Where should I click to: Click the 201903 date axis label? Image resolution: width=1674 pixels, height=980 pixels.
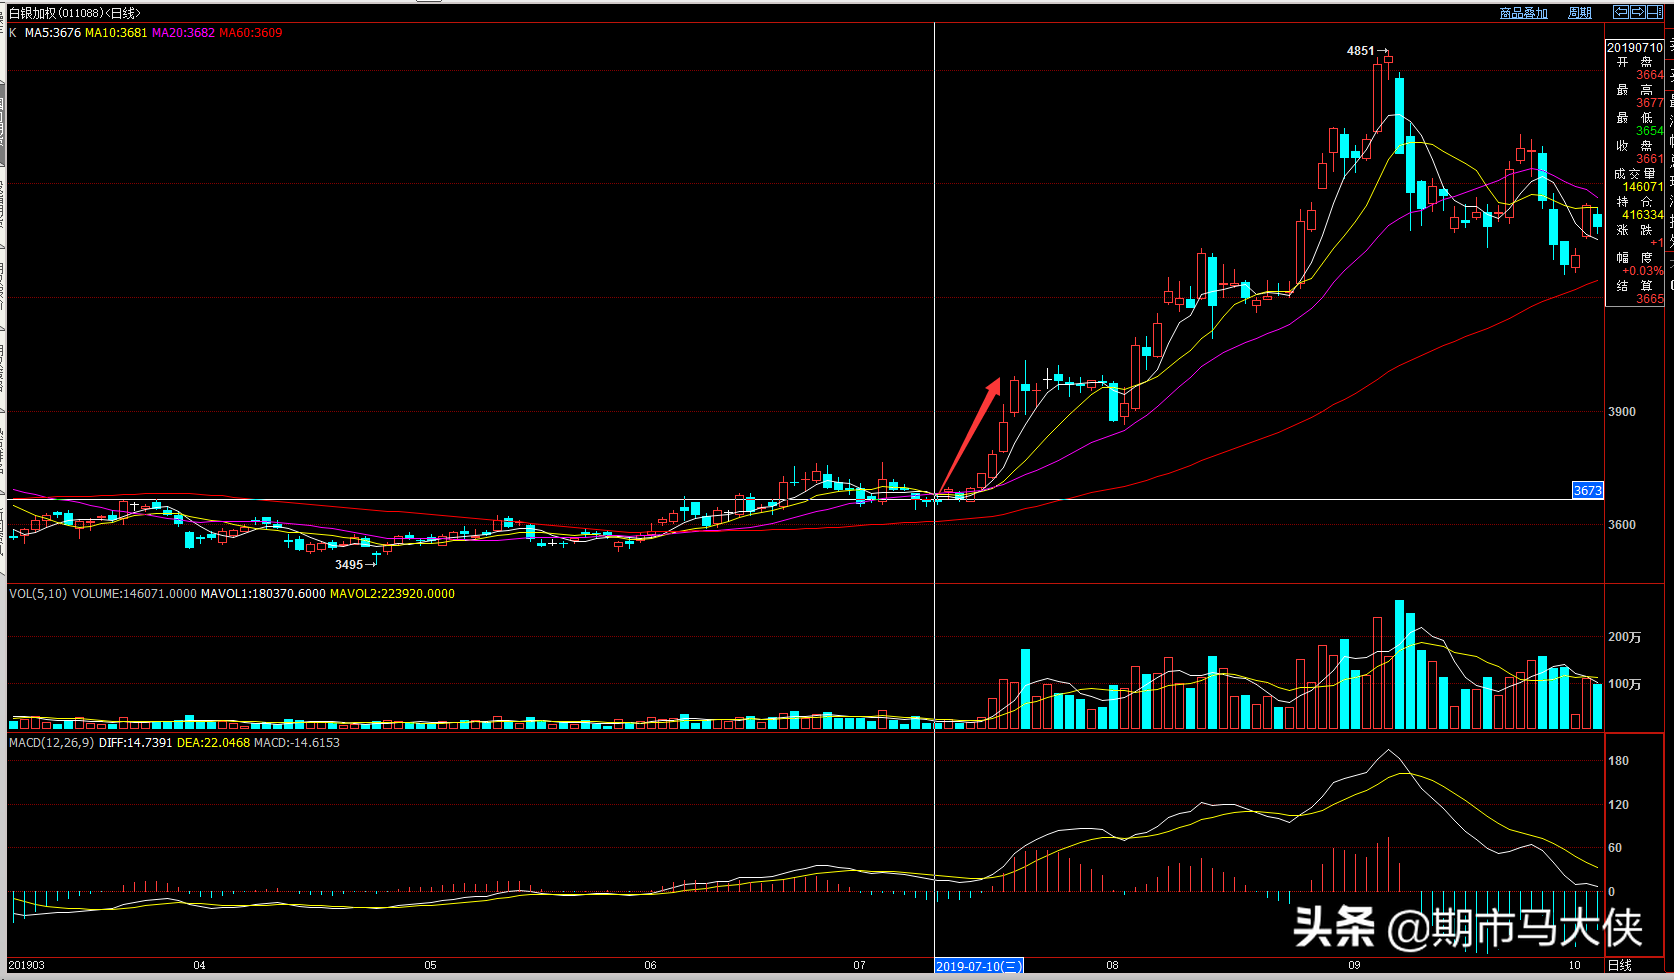tap(27, 965)
